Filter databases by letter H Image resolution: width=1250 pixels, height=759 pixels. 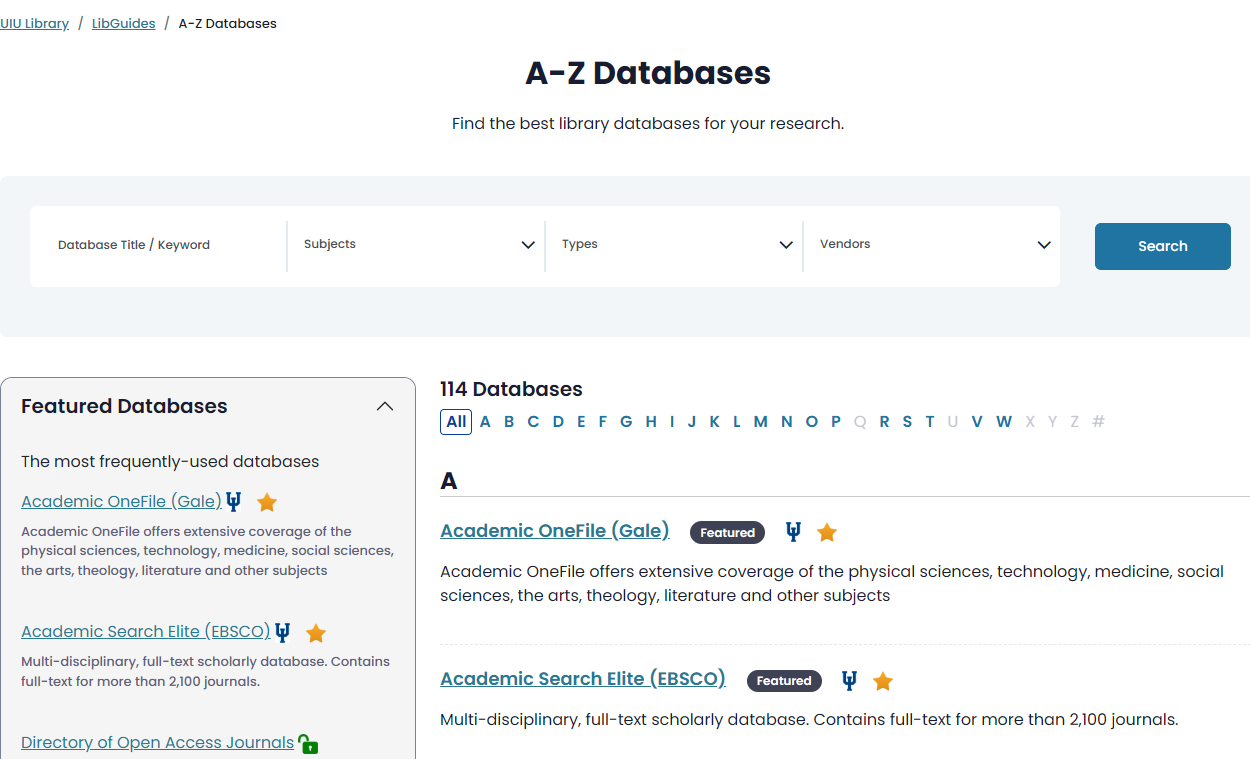[651, 422]
